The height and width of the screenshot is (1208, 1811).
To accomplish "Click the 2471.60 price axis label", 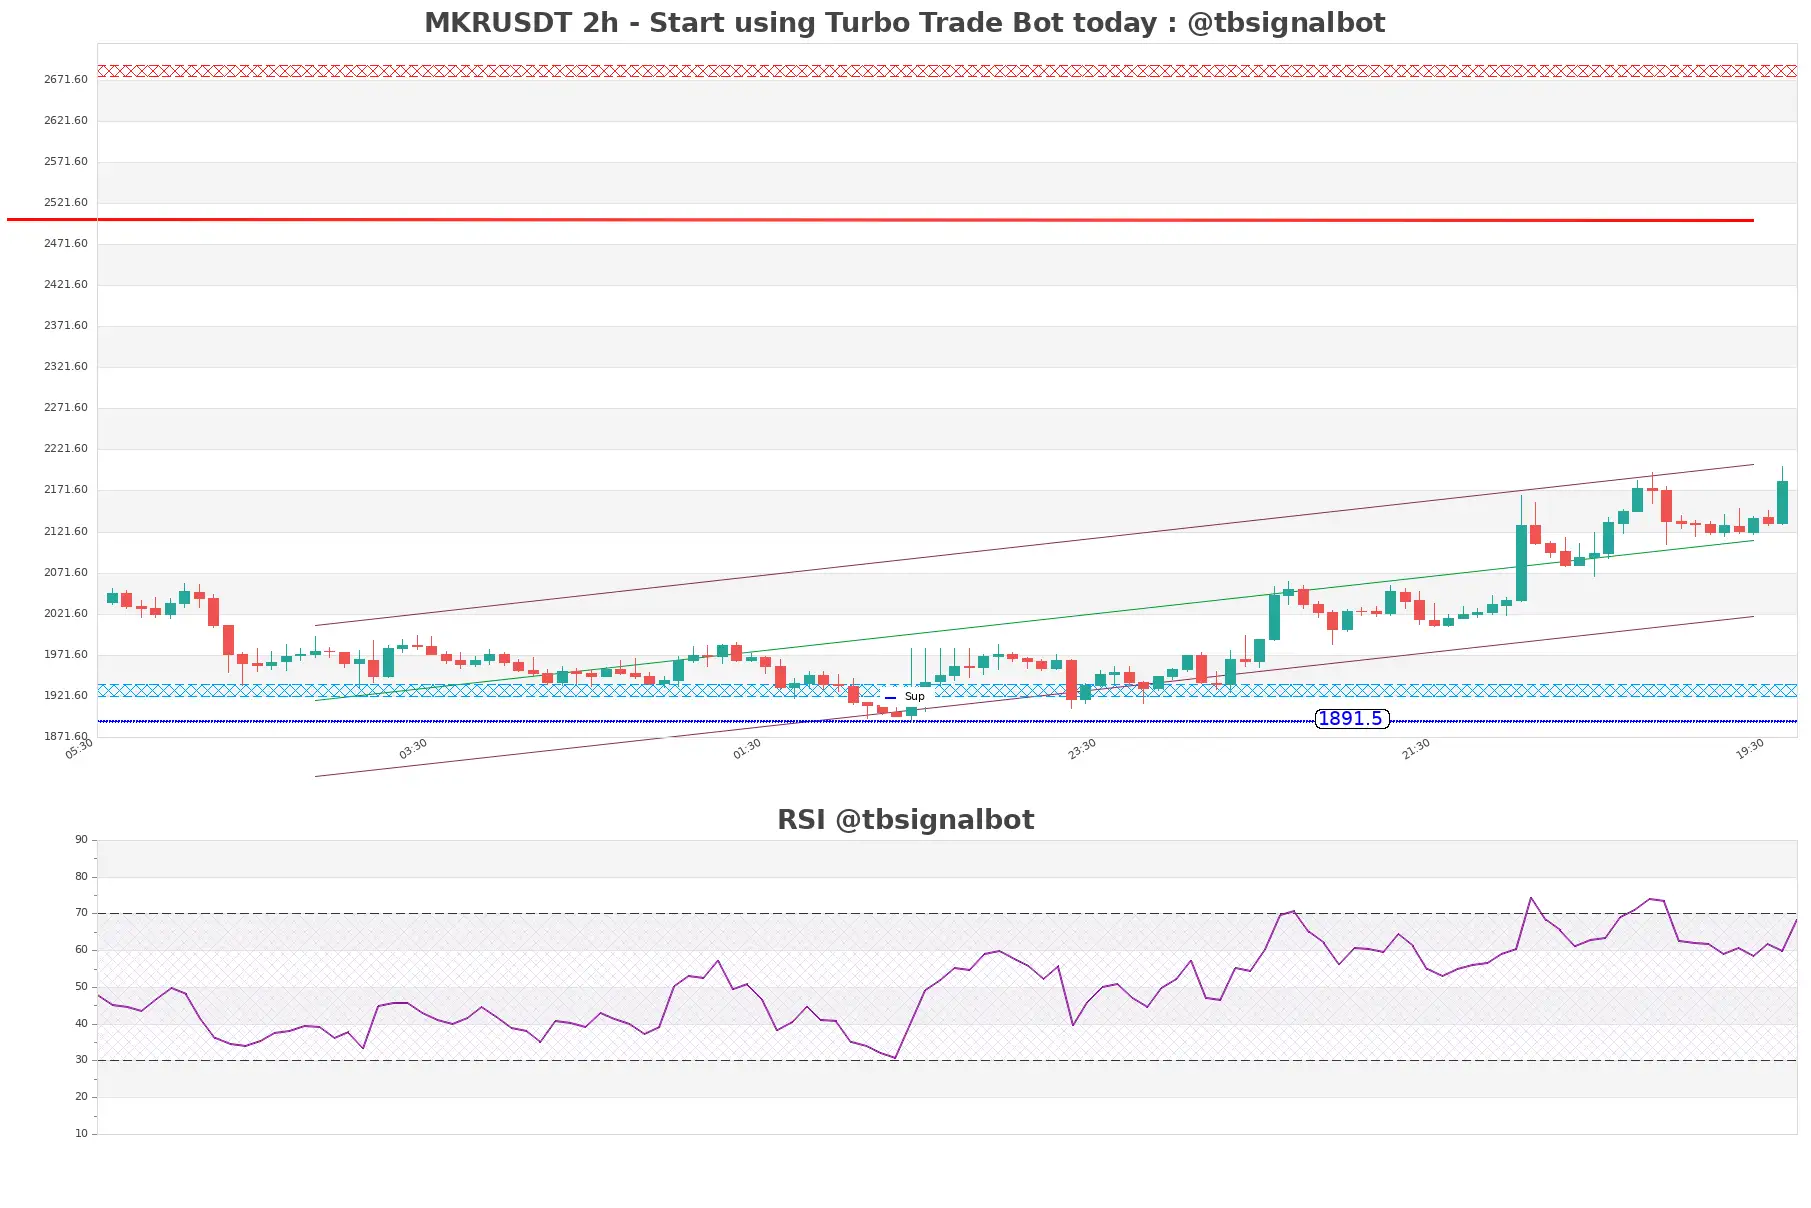I will pos(66,243).
